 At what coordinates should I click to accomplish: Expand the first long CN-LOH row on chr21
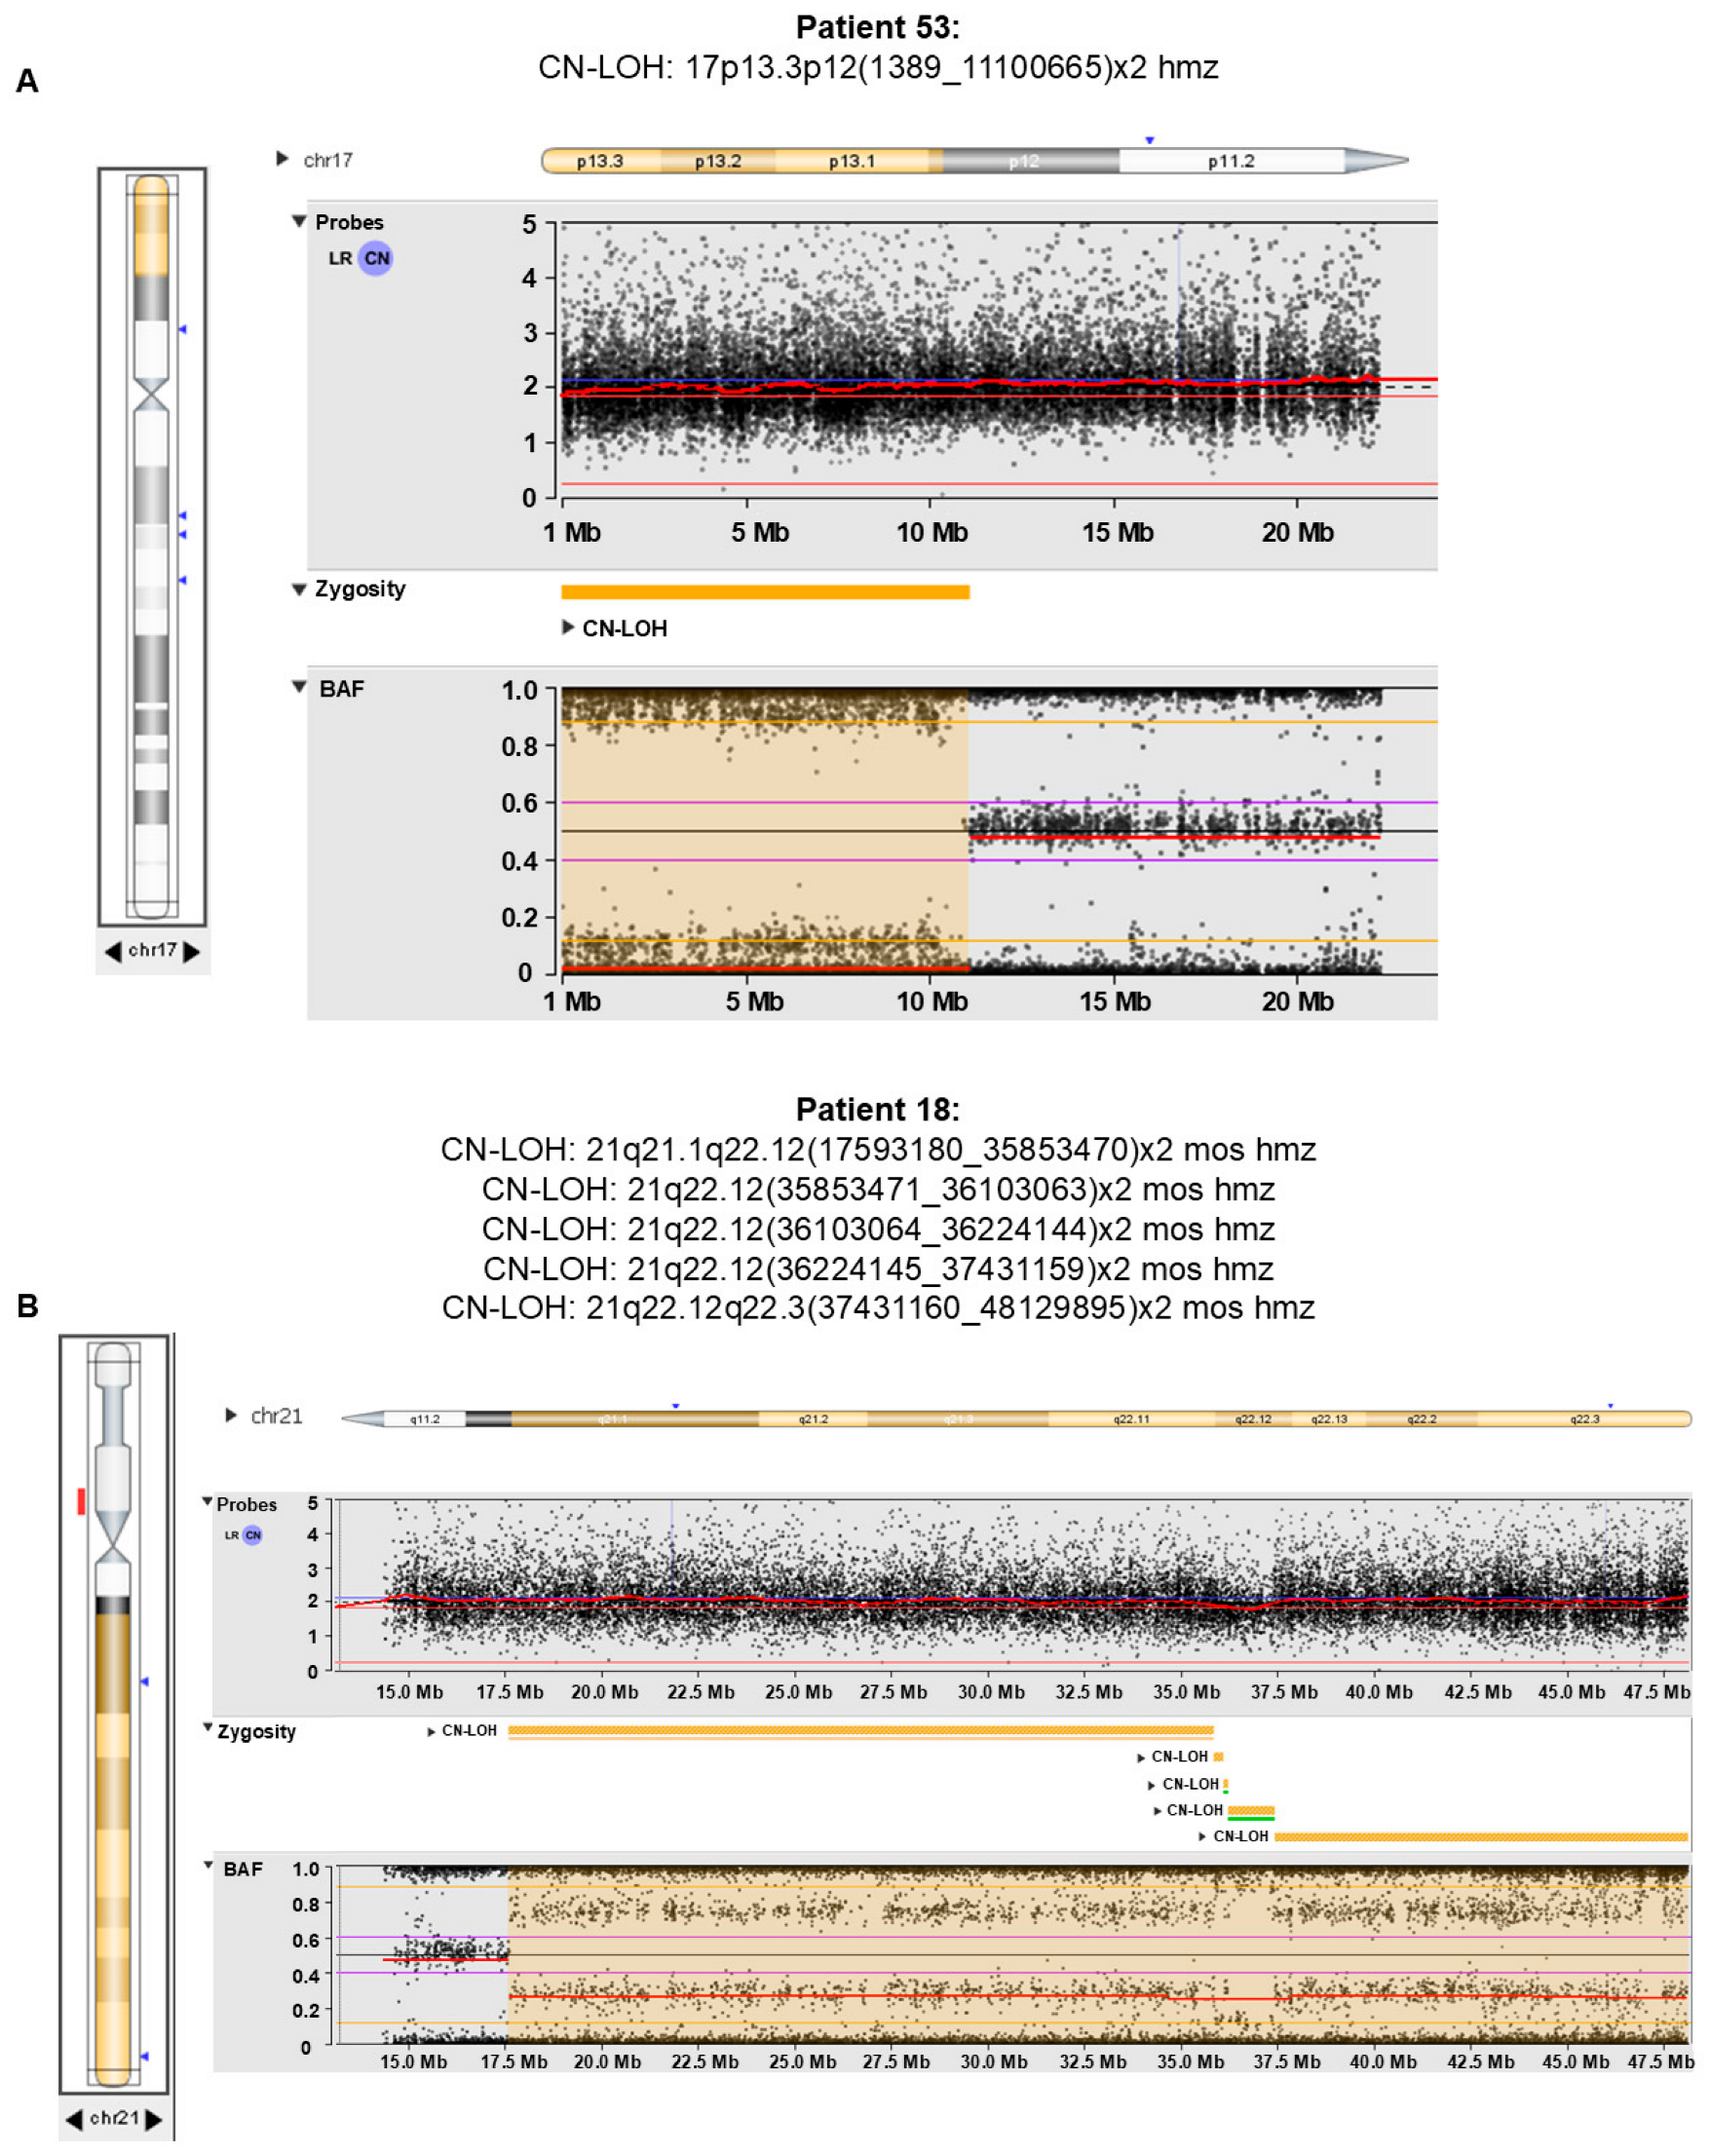431,1732
